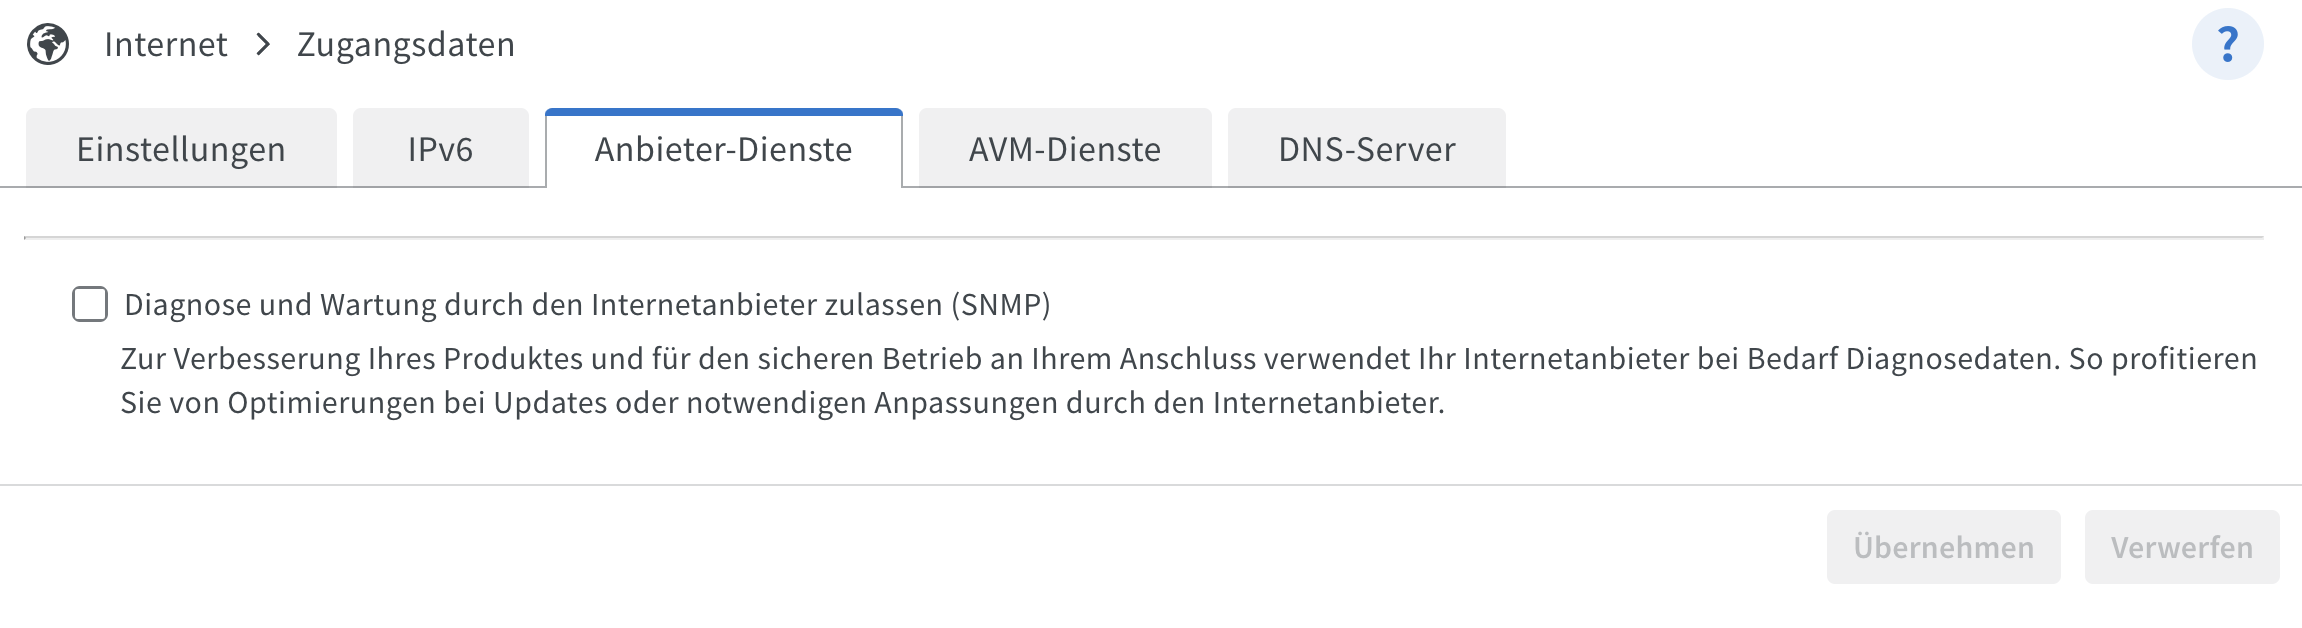The image size is (2302, 628).
Task: Click the 'Zur Verbesserung Ihres Produktes' description line
Action: click(1188, 359)
